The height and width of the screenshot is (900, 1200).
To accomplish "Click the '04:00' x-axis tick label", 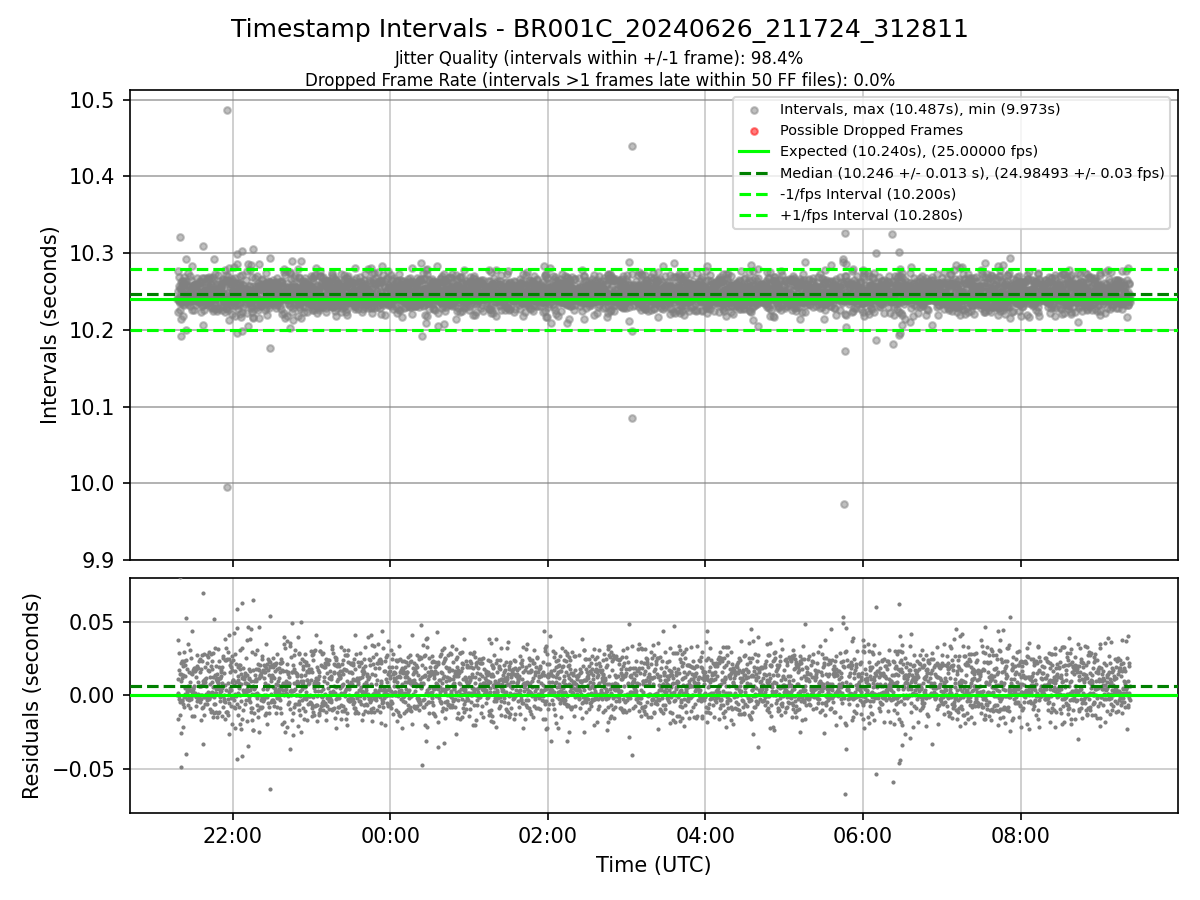I will (705, 836).
